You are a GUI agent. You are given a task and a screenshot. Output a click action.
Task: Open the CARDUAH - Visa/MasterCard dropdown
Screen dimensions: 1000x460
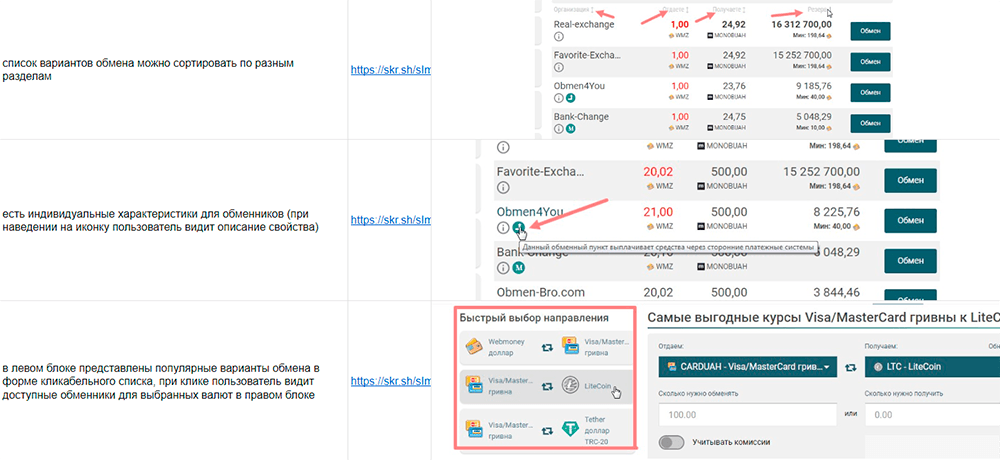[x=747, y=367]
